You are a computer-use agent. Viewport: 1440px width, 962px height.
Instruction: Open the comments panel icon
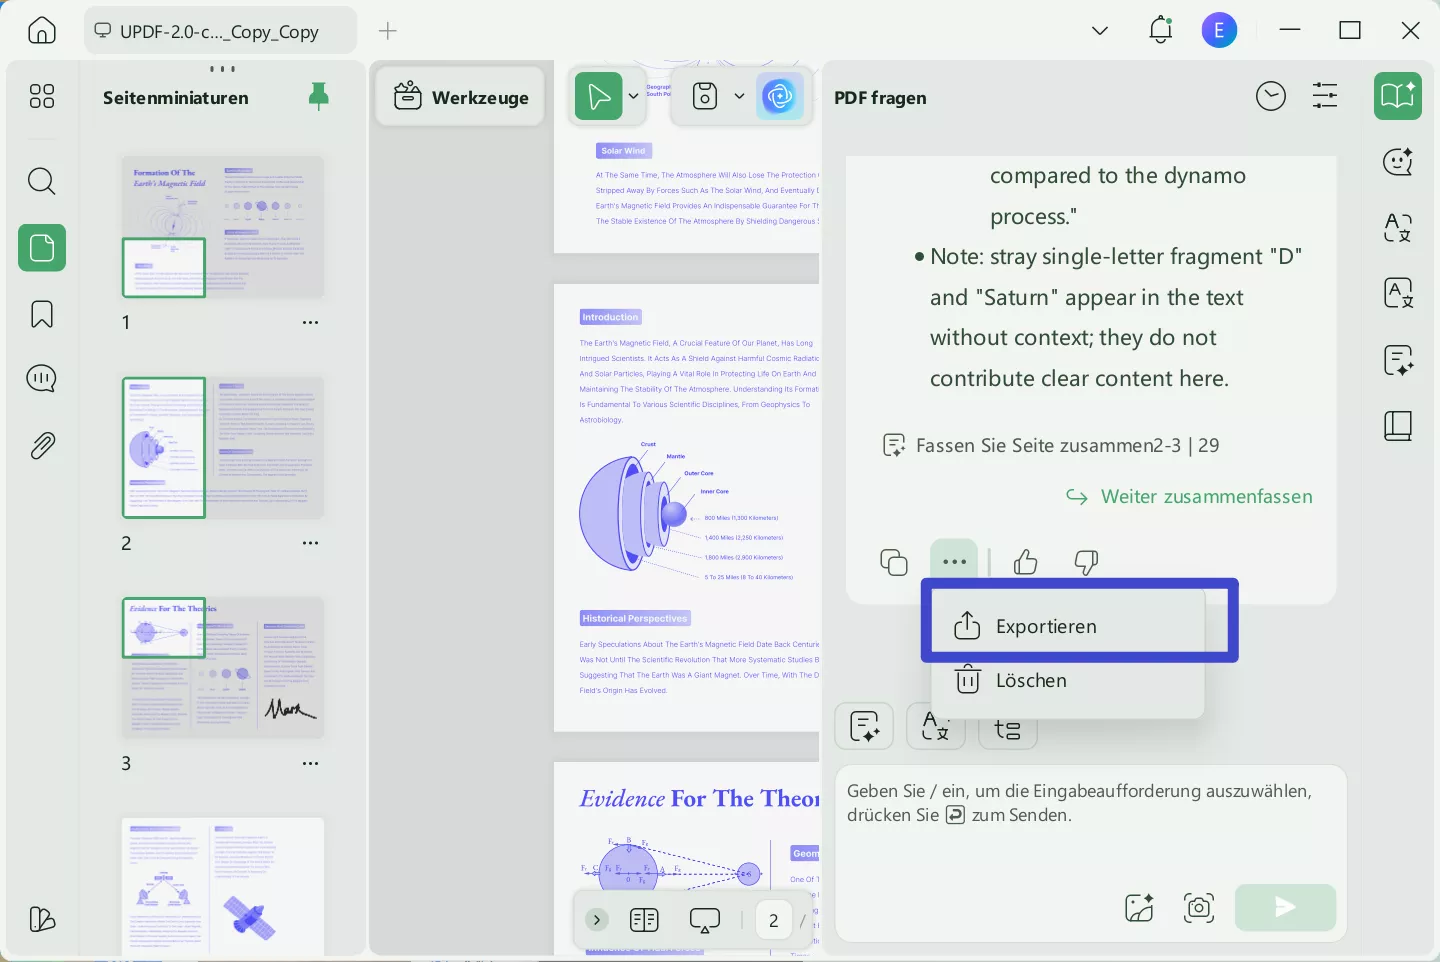[x=42, y=379]
